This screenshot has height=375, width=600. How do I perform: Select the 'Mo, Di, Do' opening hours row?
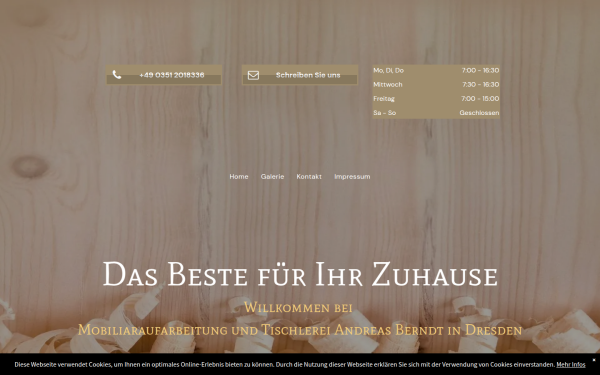(436, 70)
